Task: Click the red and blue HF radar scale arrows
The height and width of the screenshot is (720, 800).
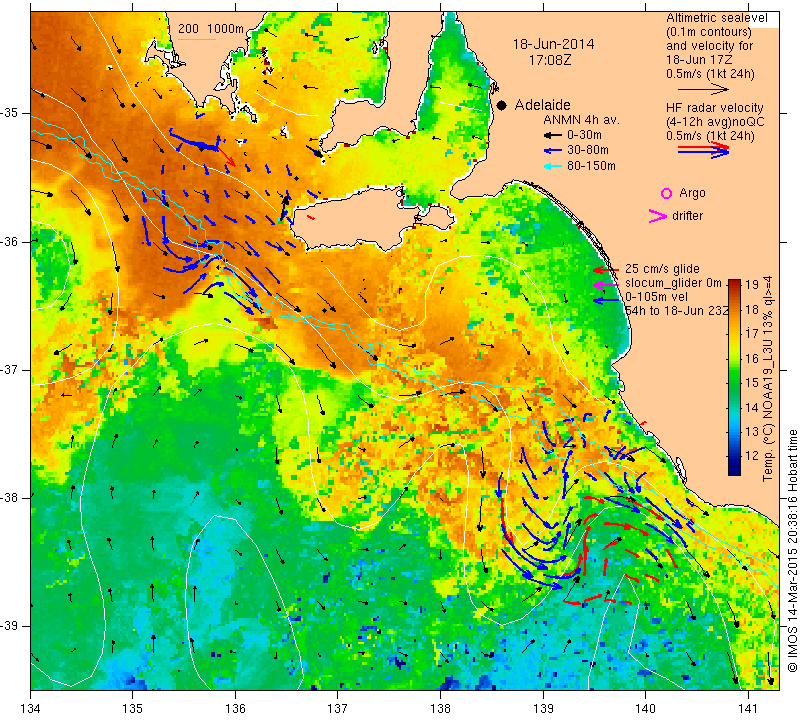Action: click(x=703, y=149)
